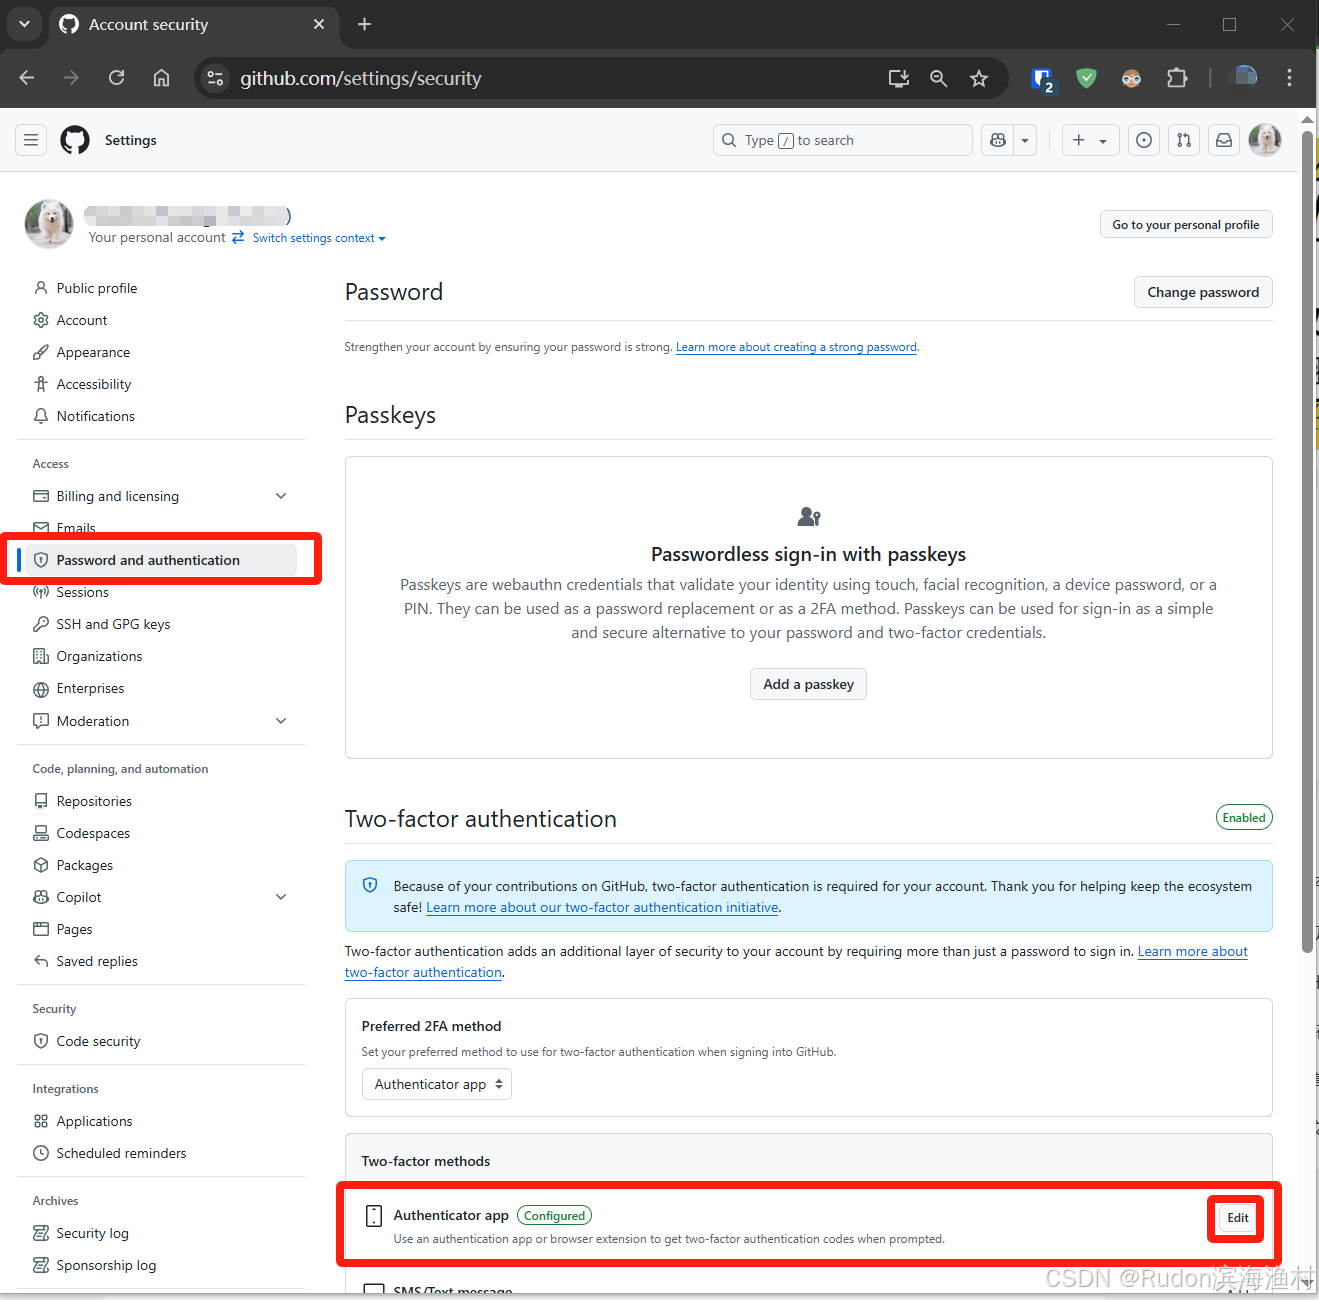
Task: Open the Pull requests icon in header
Action: point(1184,140)
